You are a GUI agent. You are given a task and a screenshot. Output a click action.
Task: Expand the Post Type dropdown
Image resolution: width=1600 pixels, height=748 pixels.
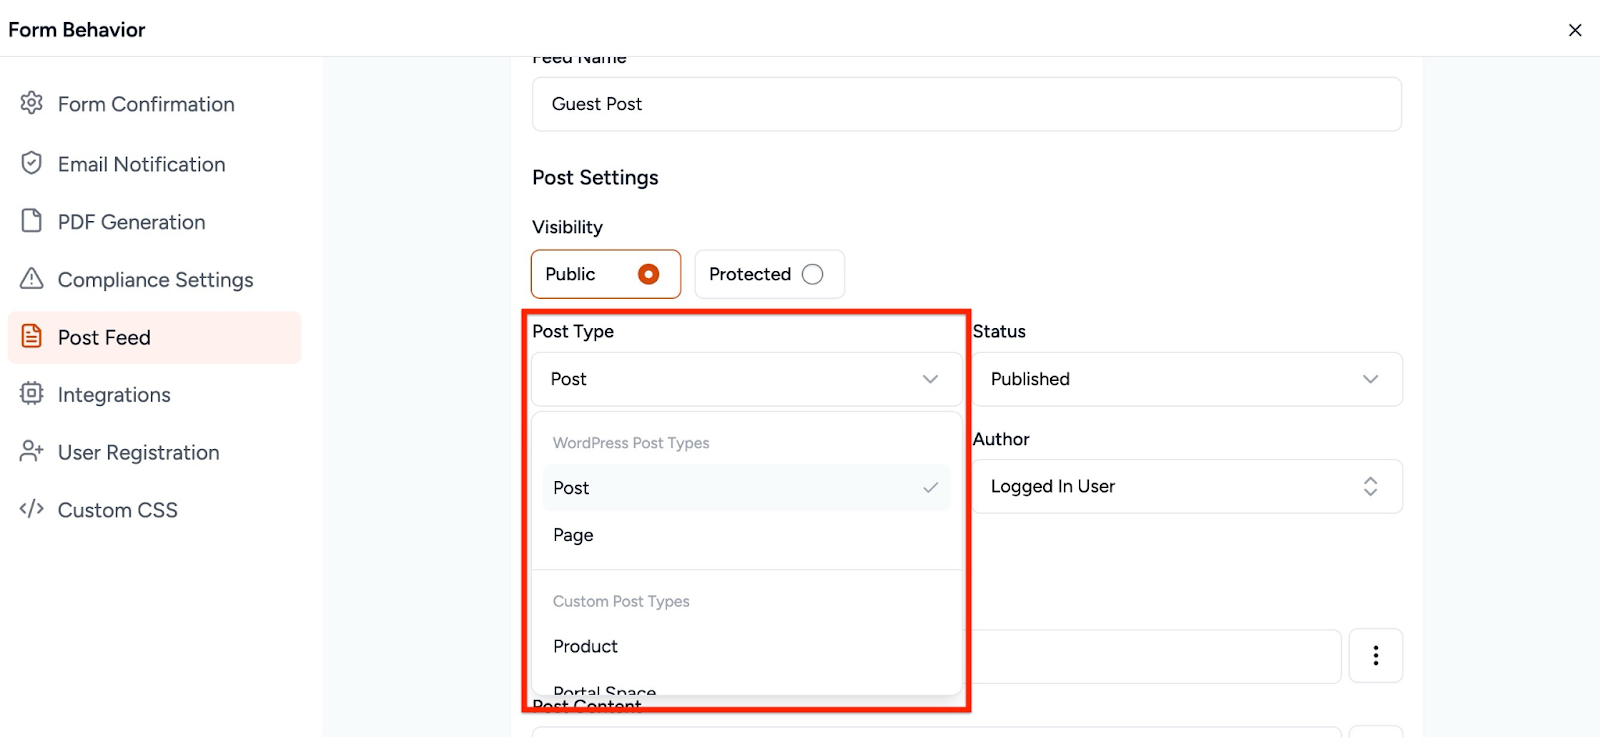(746, 379)
